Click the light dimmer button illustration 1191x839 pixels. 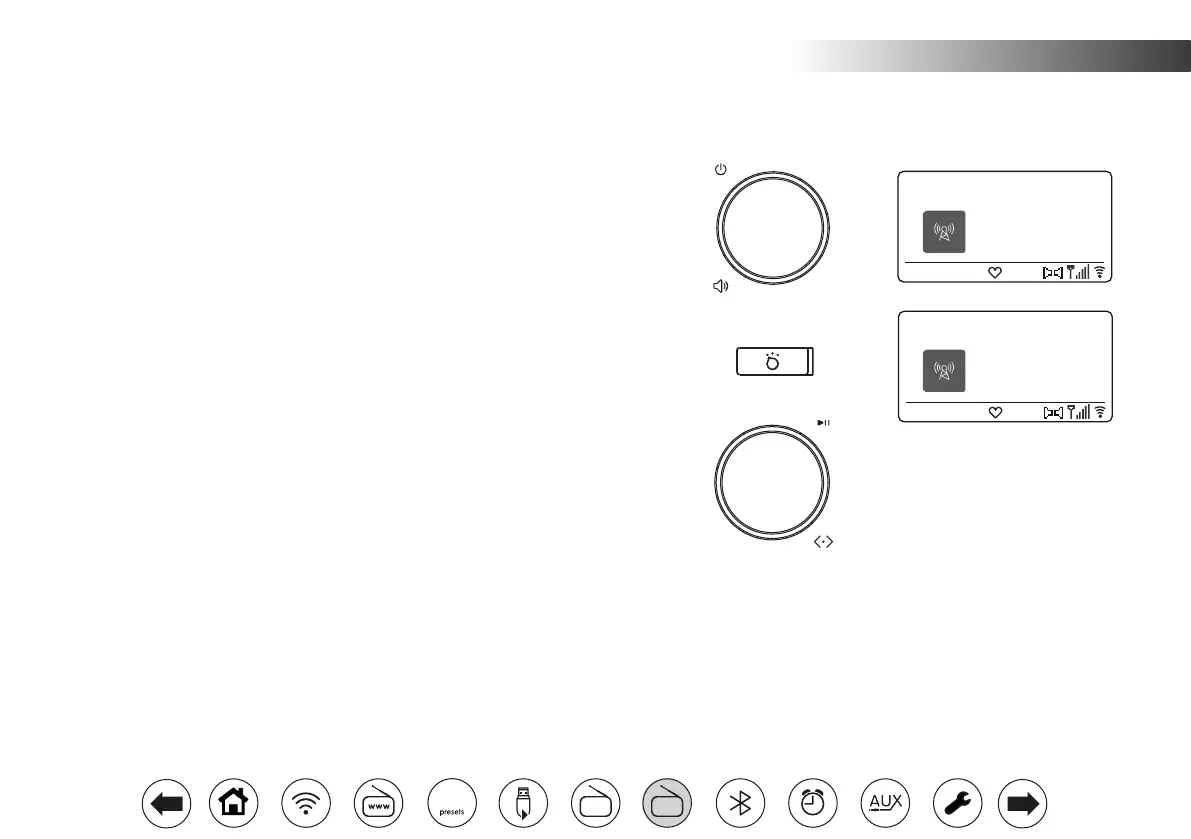coord(775,361)
